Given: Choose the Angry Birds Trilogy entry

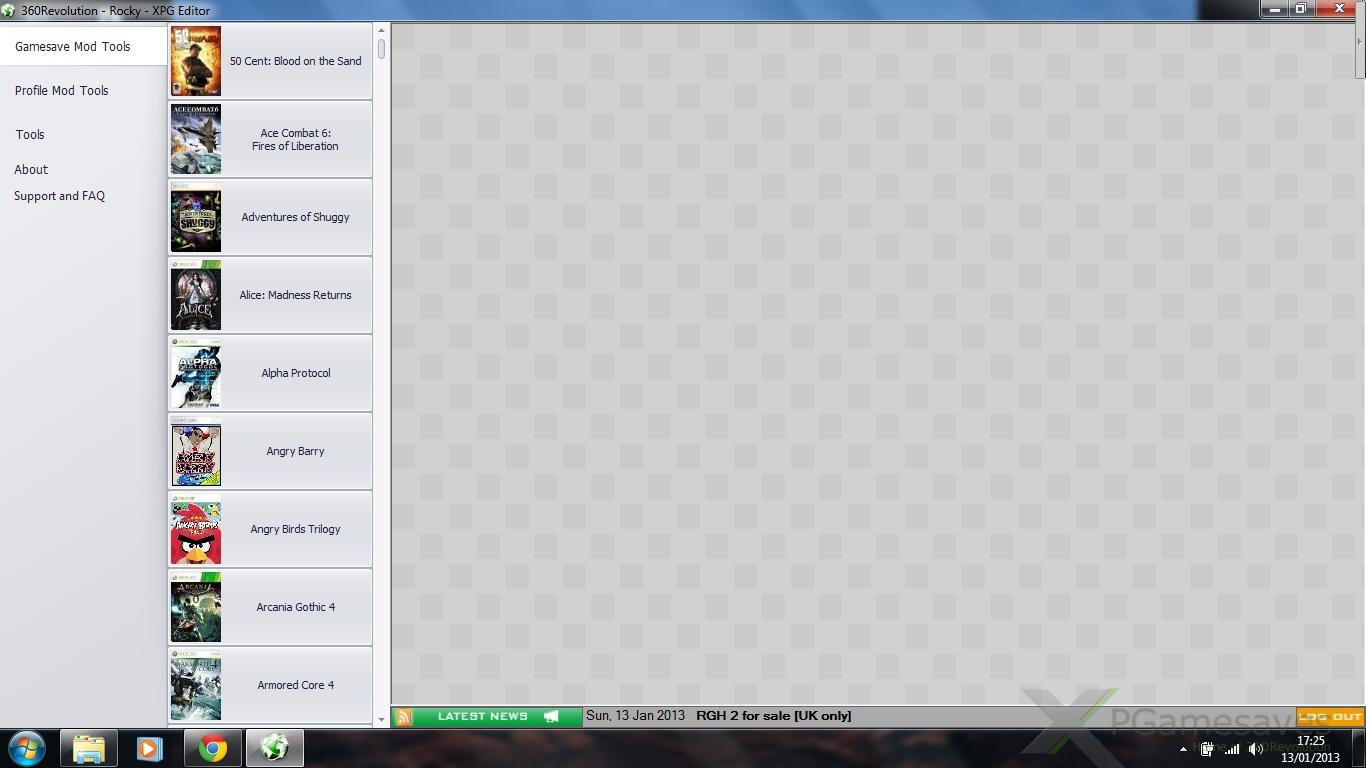Looking at the screenshot, I should 270,529.
